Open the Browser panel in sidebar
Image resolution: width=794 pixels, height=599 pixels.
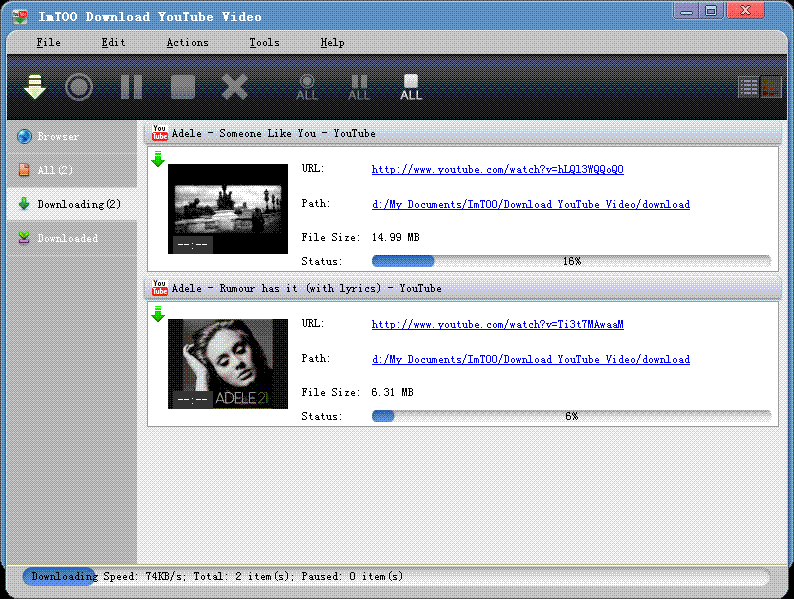(72, 137)
